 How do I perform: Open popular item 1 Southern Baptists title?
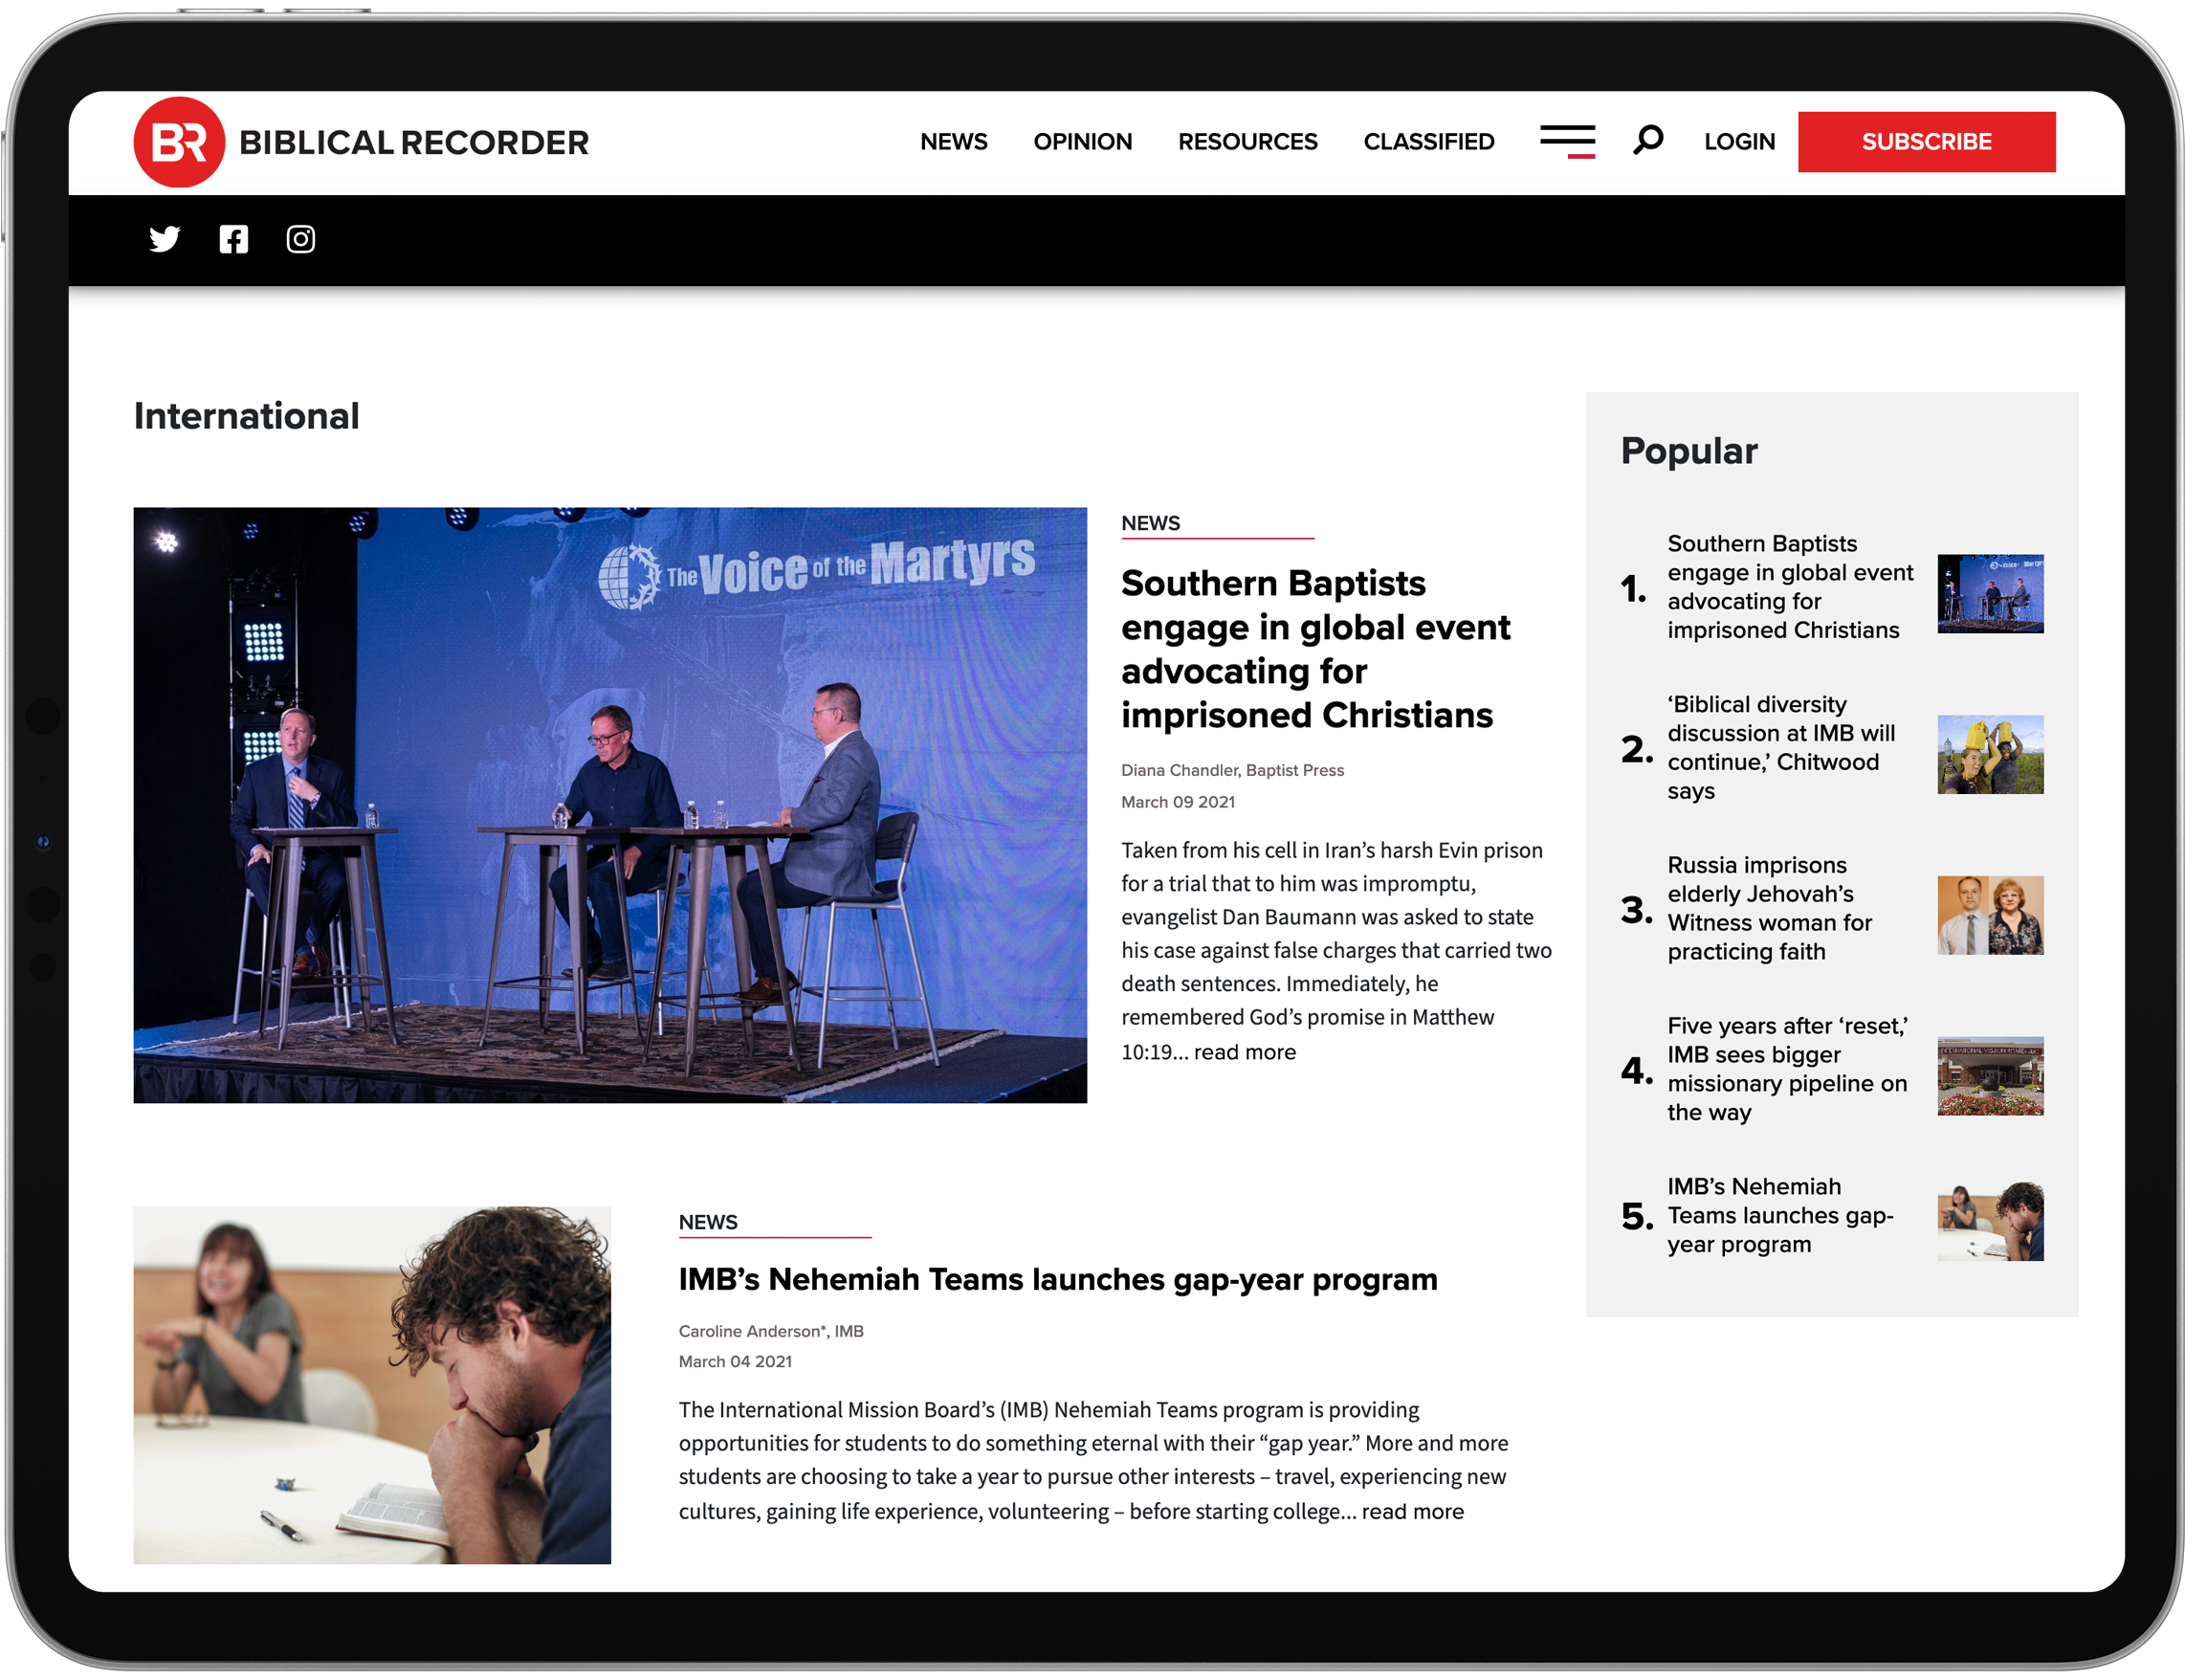tap(1789, 587)
